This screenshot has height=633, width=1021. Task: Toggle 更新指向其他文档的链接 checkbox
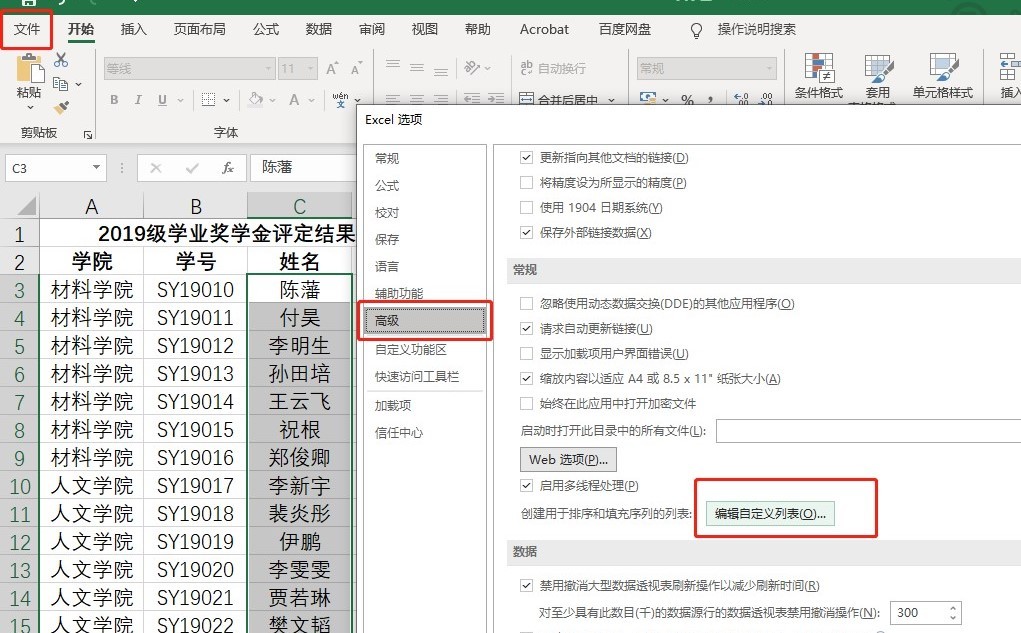(526, 157)
